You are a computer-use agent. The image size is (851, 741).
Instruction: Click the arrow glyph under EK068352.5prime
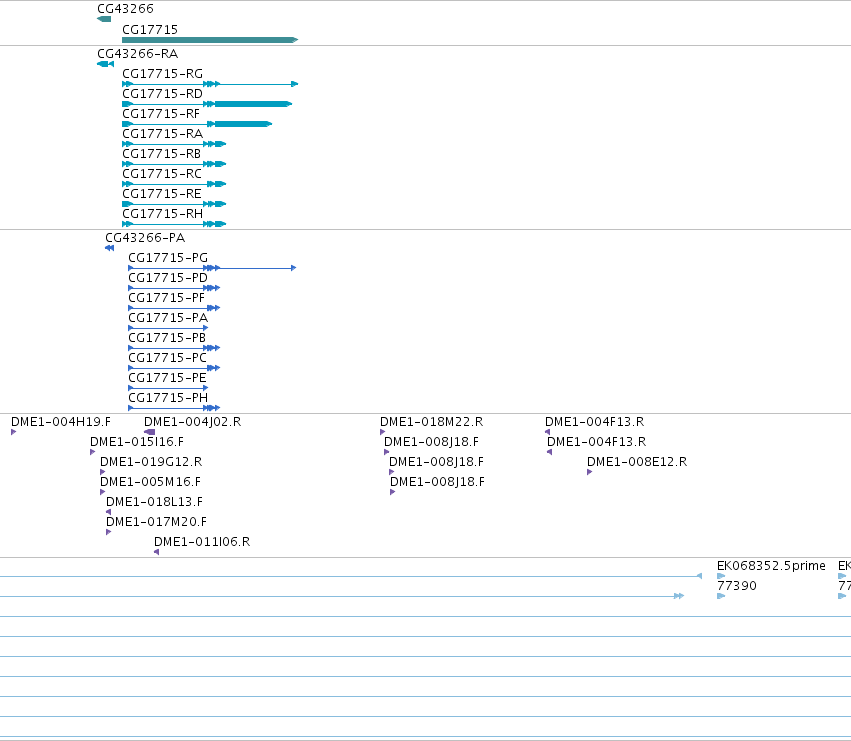tap(721, 576)
